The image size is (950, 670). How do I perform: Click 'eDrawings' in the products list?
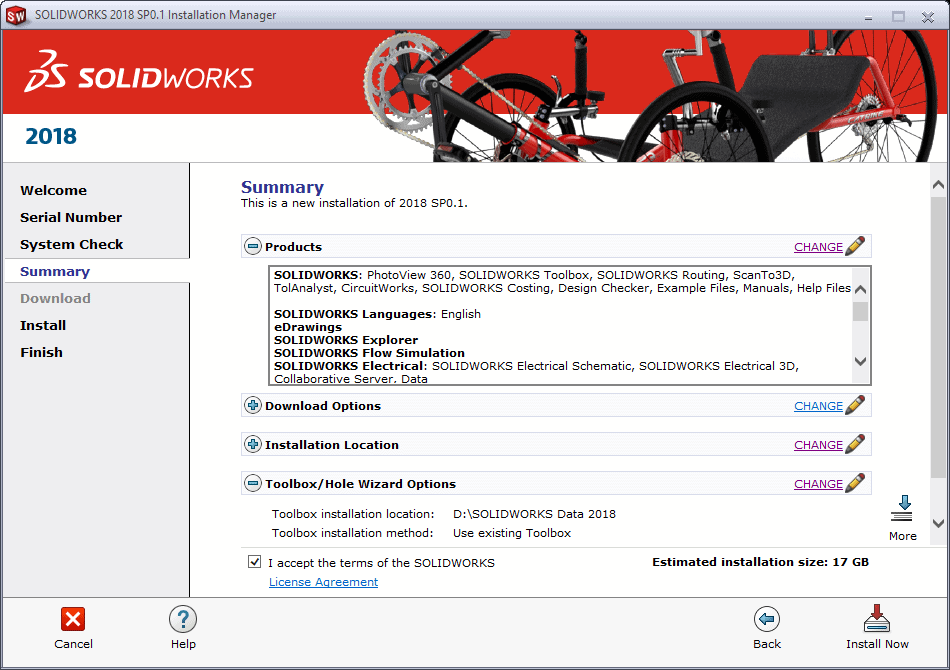308,327
